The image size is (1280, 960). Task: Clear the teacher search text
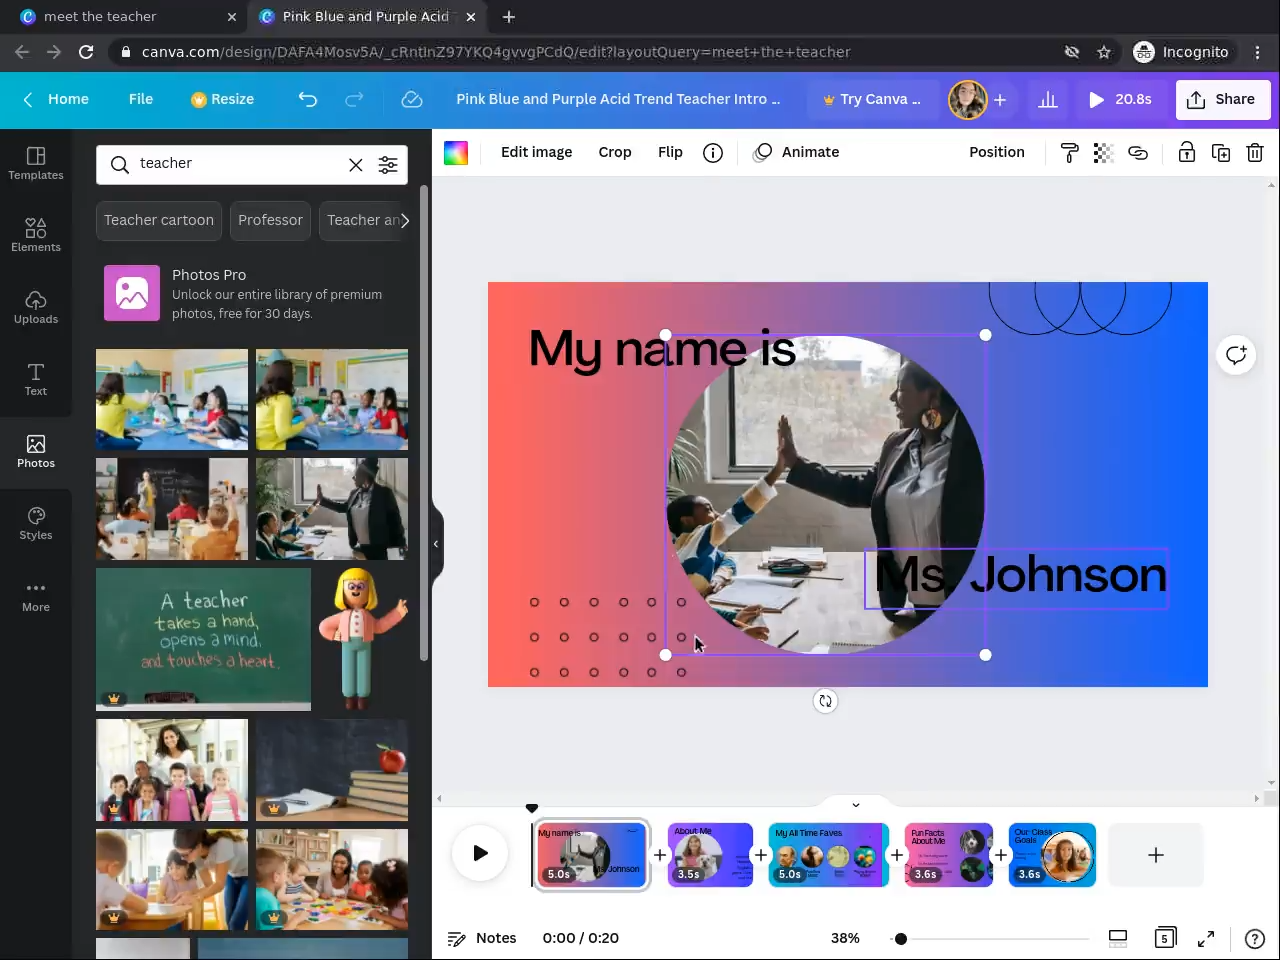point(355,165)
